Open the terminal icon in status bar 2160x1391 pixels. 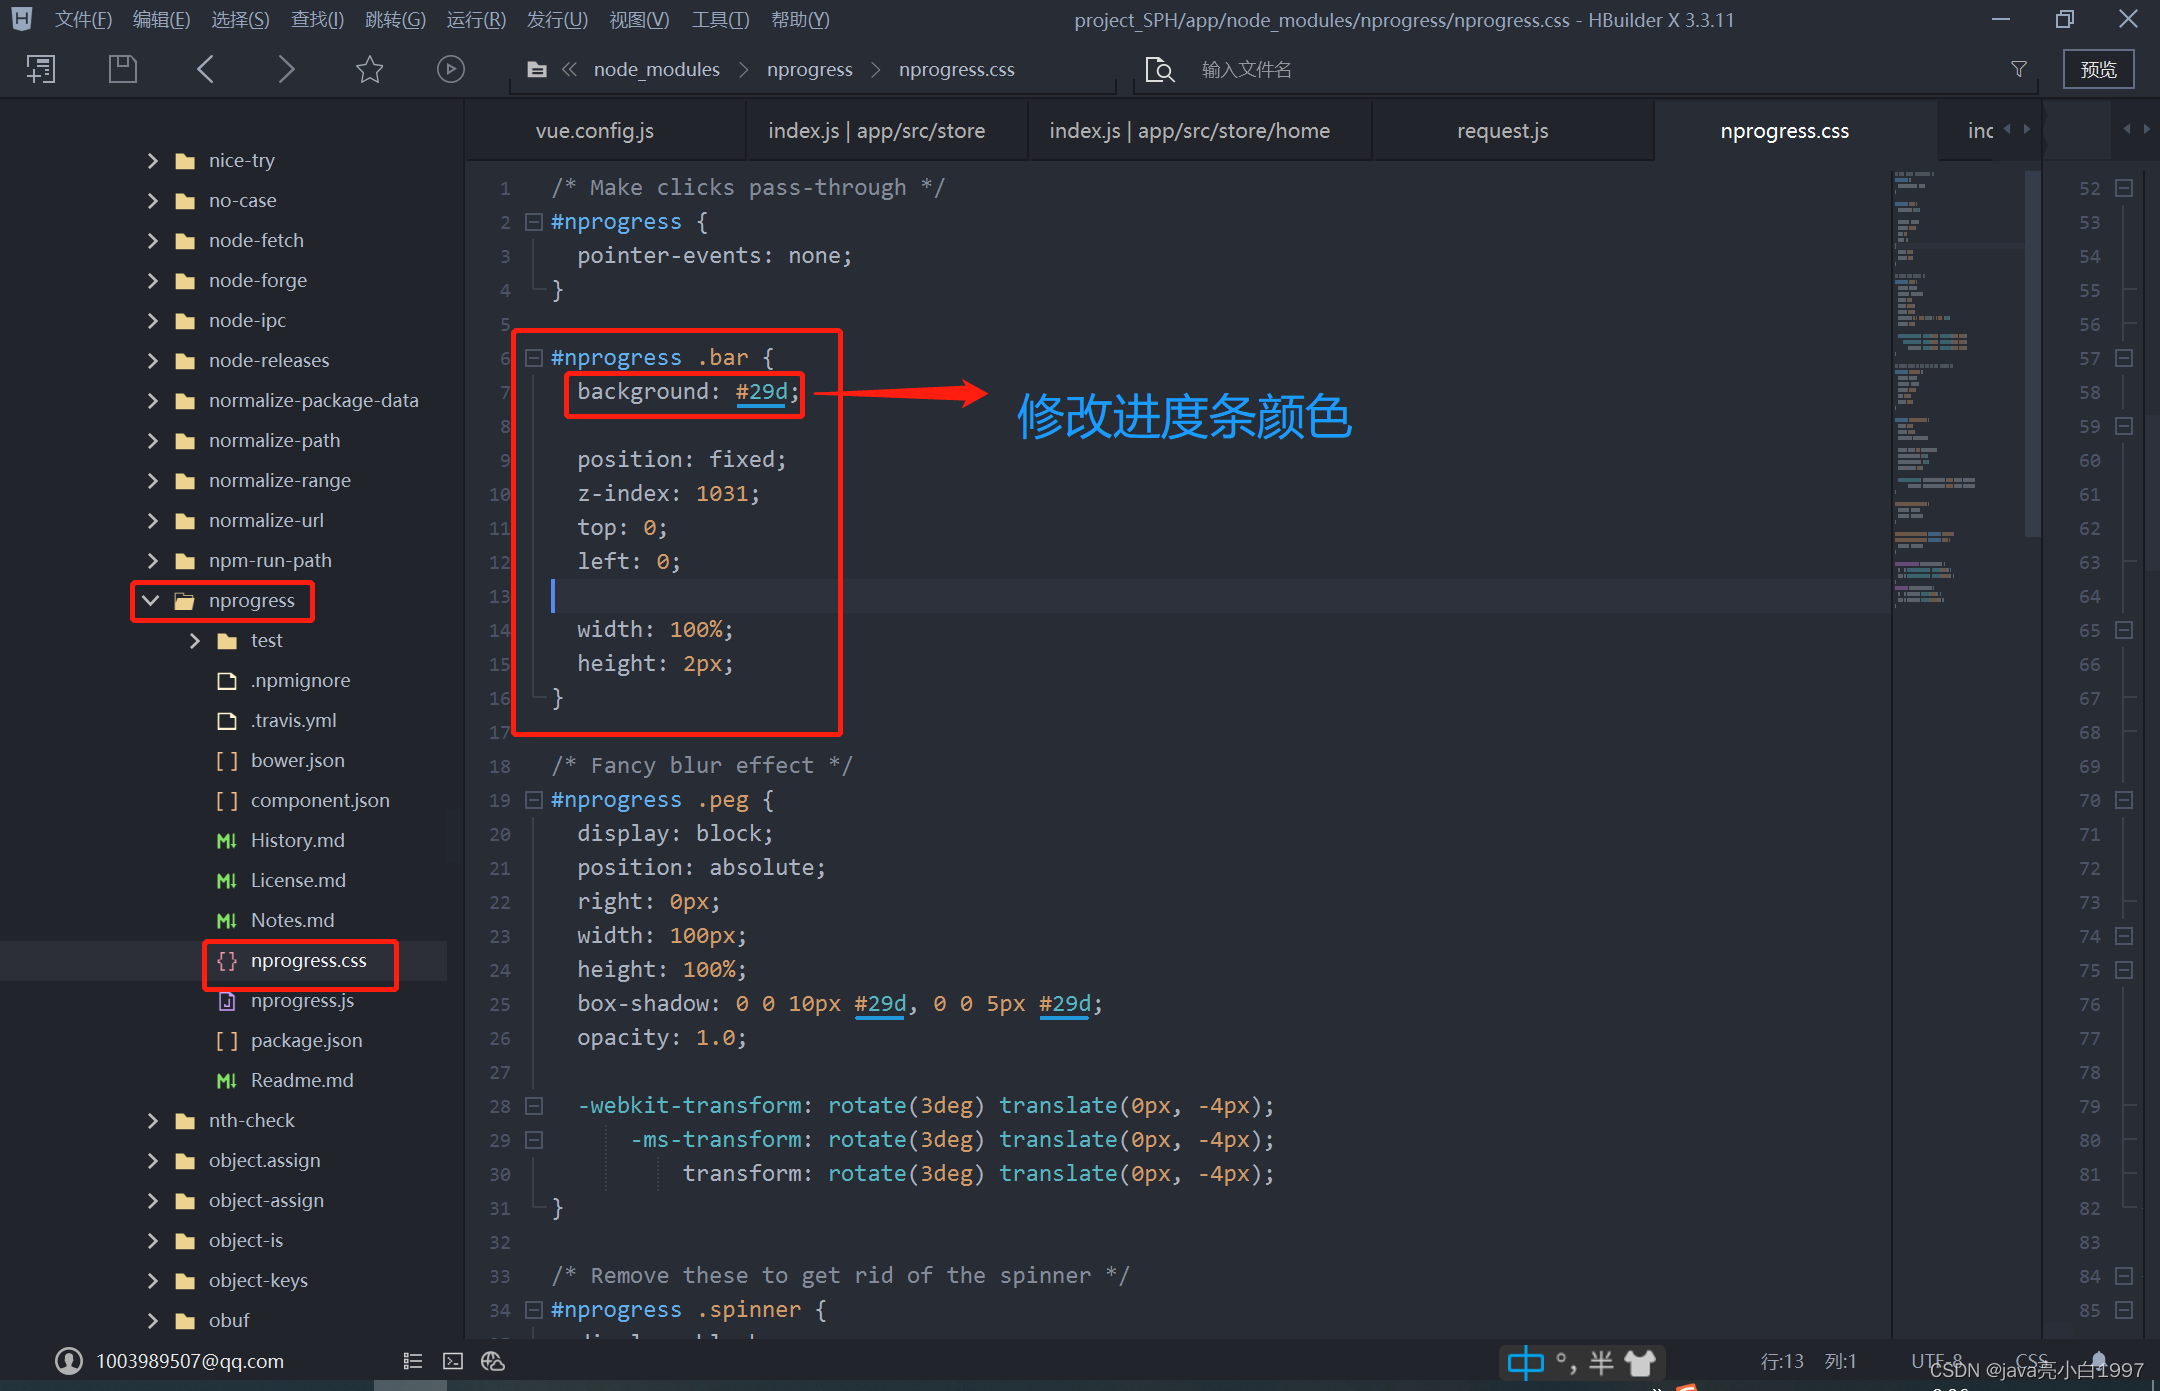(453, 1361)
